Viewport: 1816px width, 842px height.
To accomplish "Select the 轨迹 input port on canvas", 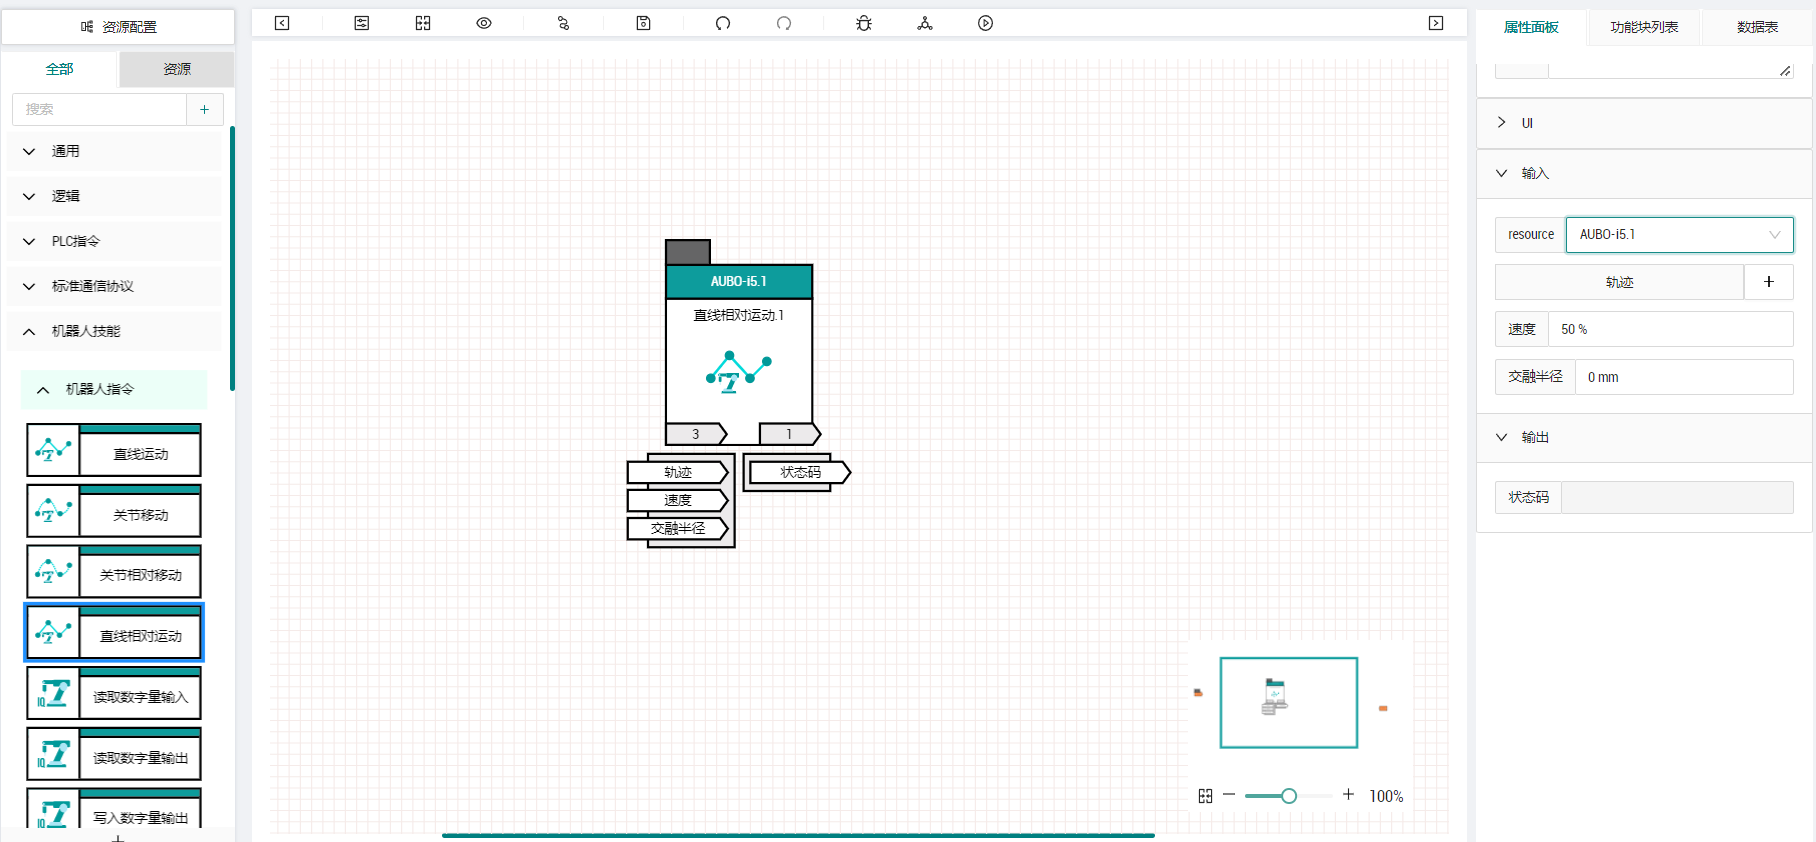I will [678, 472].
